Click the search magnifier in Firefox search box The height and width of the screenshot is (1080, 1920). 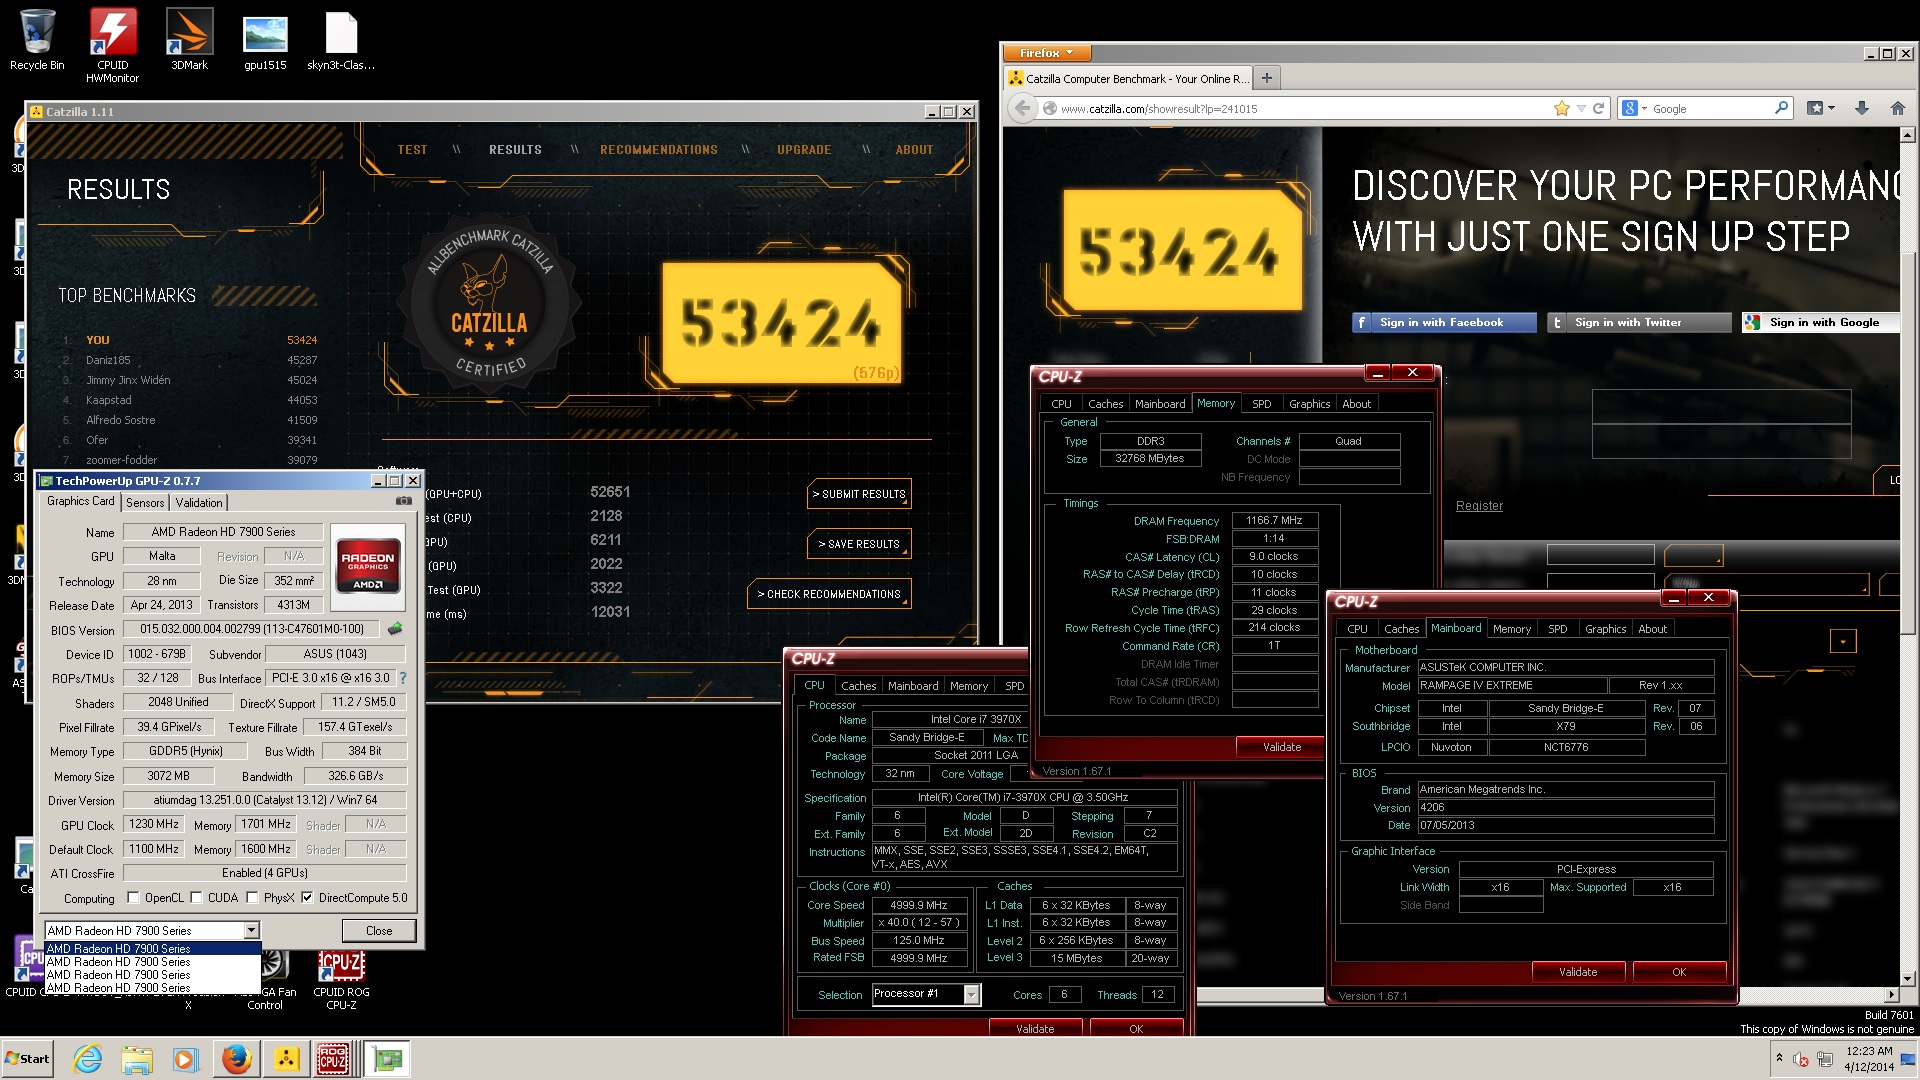1781,108
